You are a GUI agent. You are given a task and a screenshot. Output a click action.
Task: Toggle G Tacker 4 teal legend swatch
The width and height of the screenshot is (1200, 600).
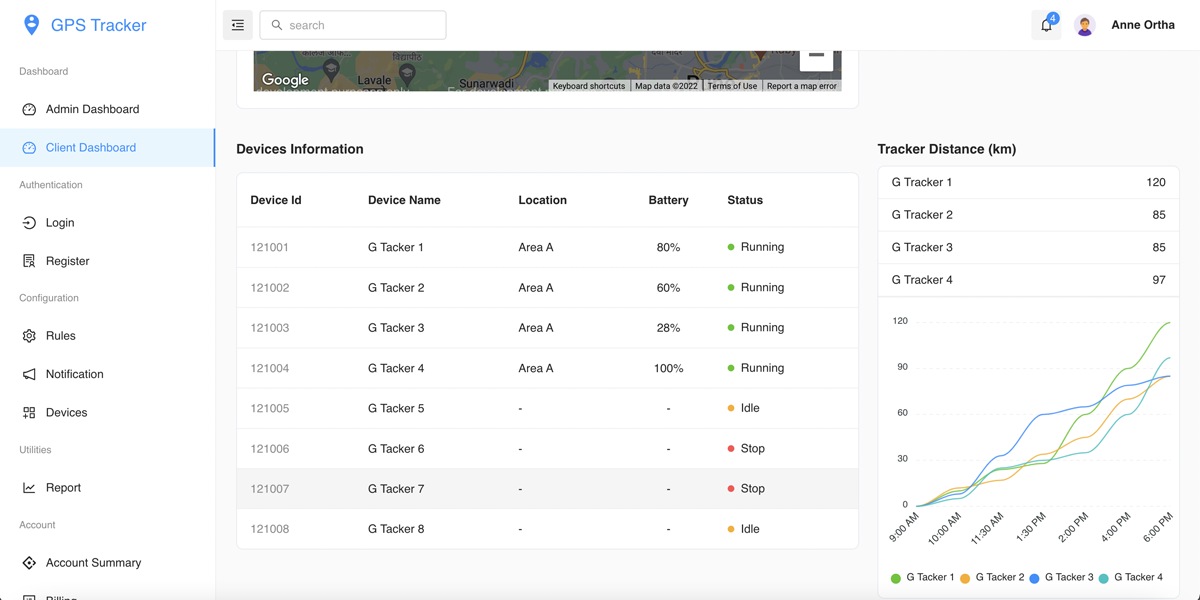(1104, 578)
